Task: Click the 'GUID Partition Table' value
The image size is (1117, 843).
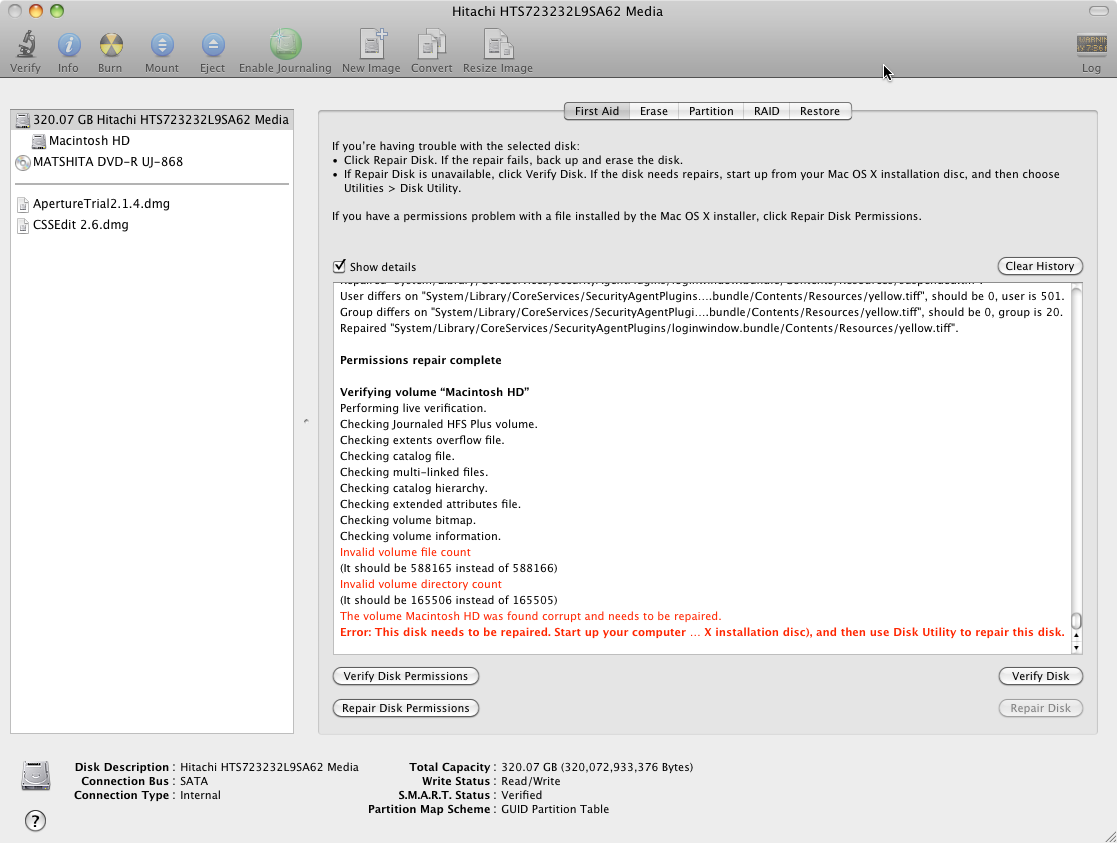Action: (x=555, y=810)
